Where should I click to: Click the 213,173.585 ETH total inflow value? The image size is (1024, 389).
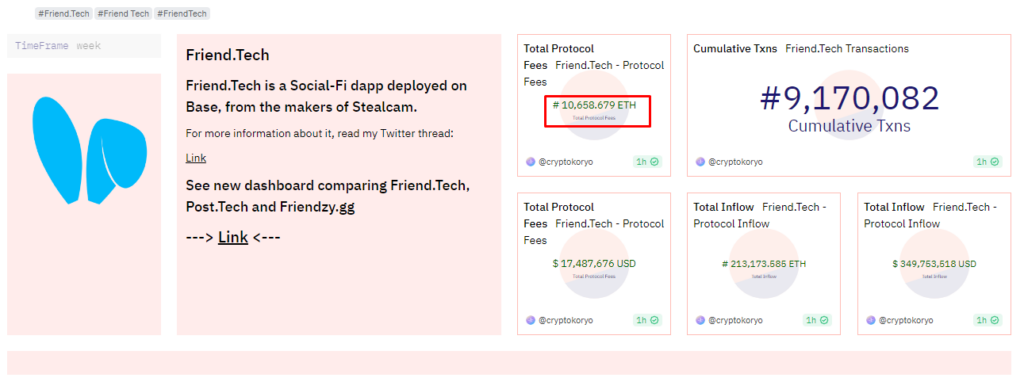[x=764, y=264]
